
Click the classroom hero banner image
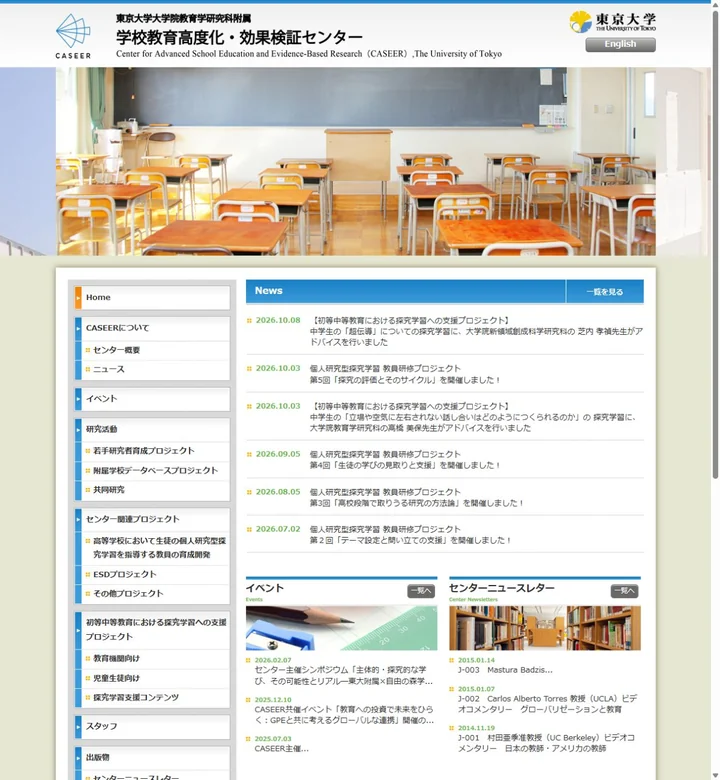point(355,162)
